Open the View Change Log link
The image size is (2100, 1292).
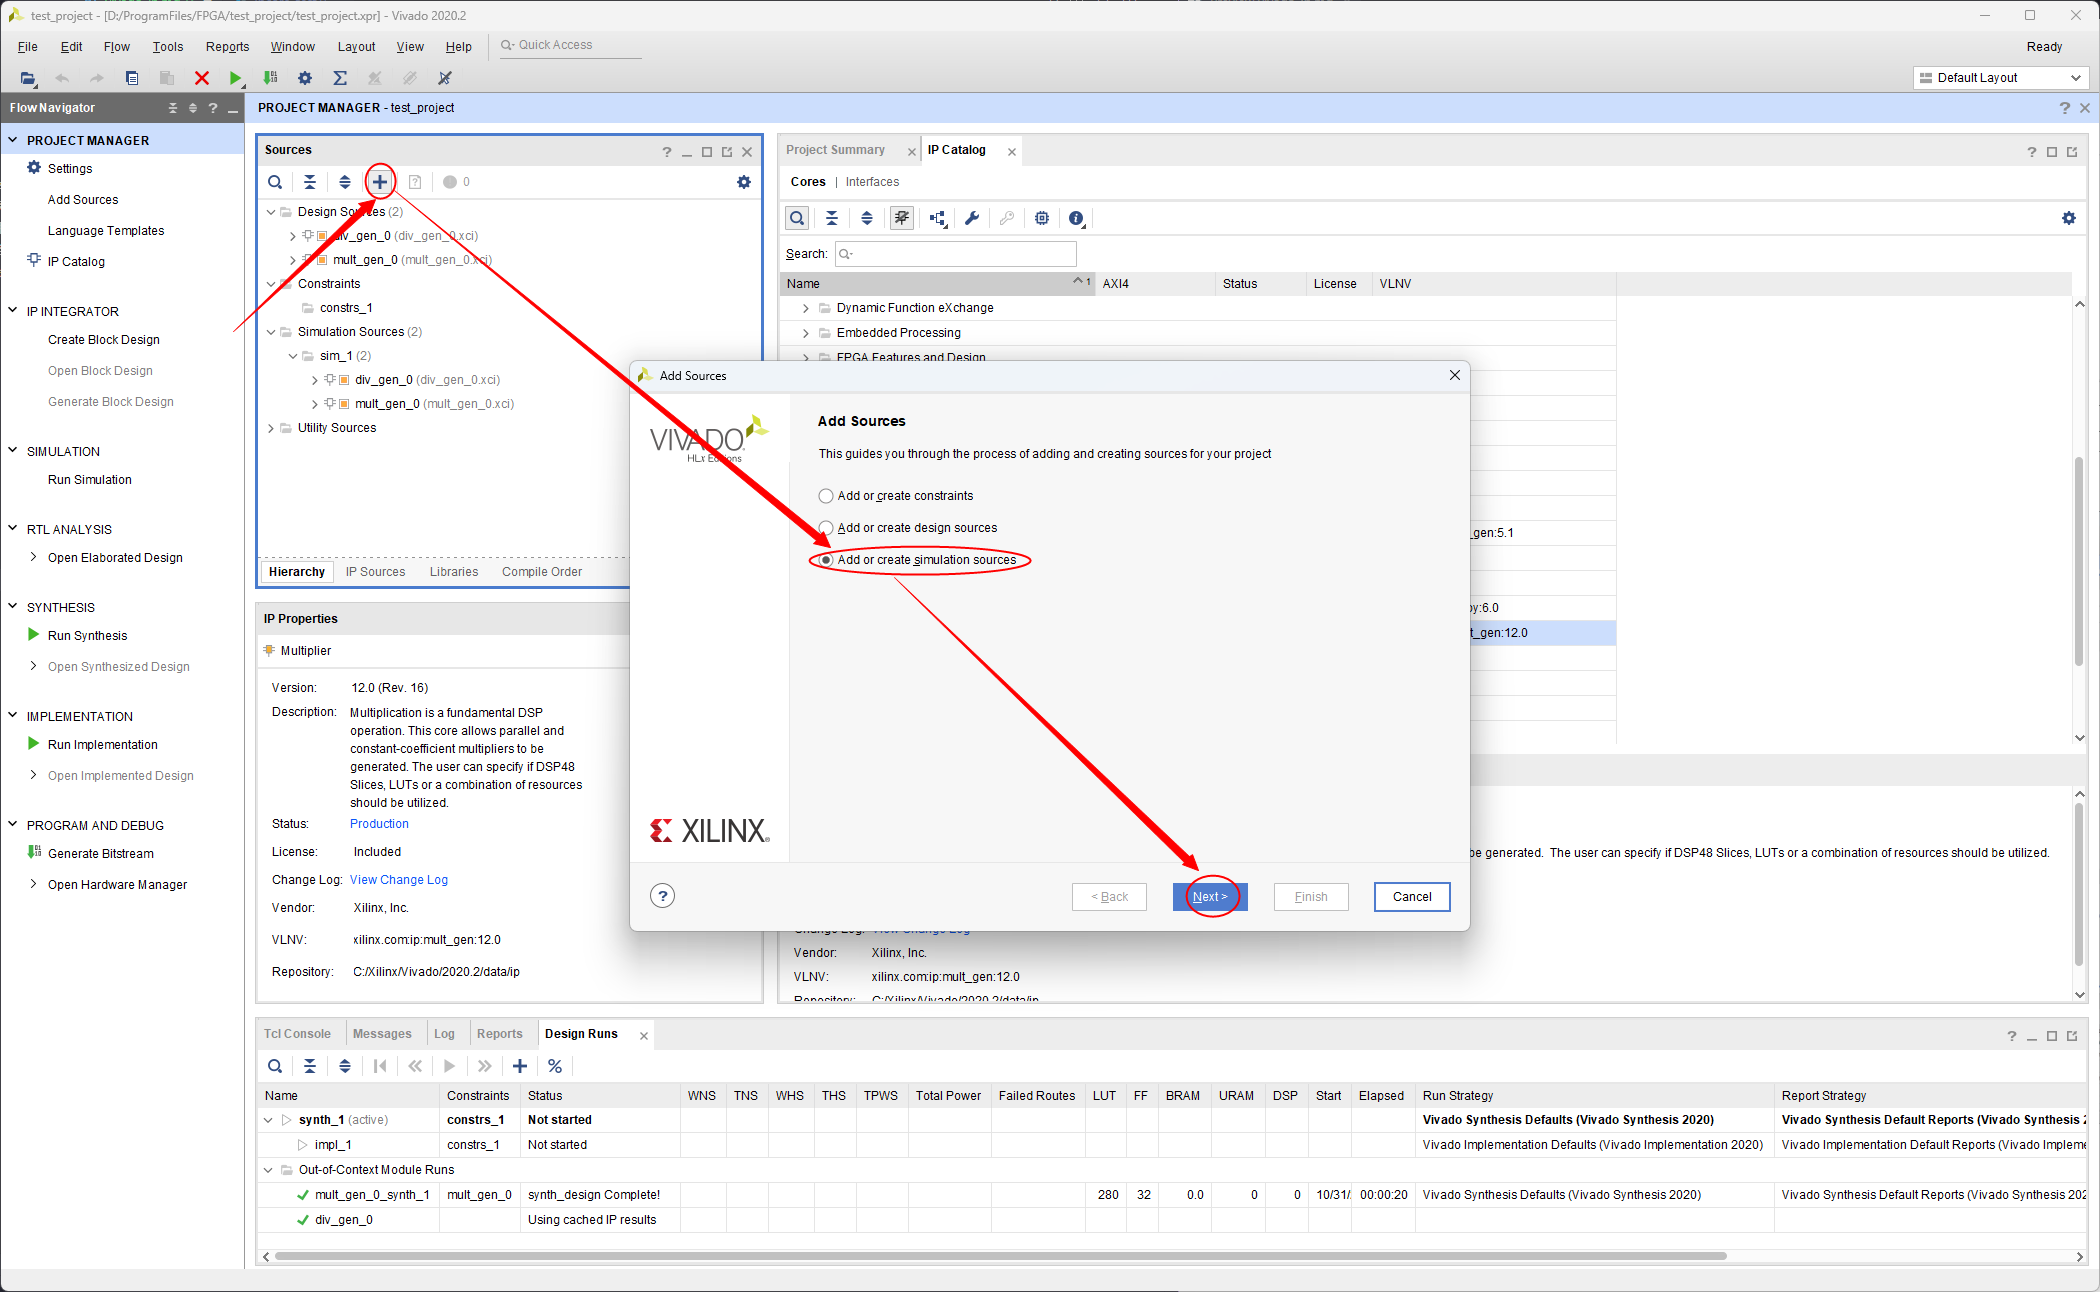point(398,880)
